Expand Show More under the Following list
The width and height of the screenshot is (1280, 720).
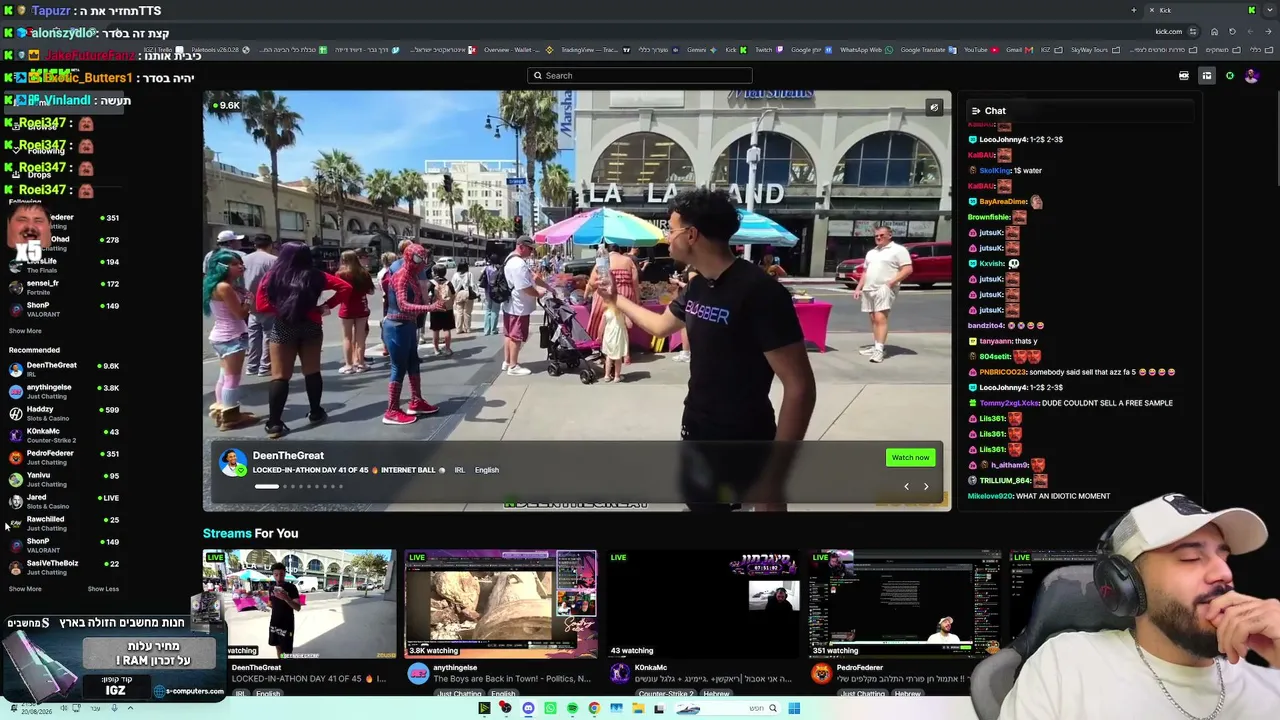click(25, 331)
